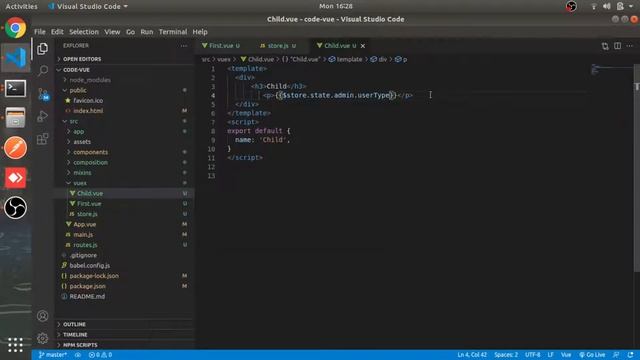Switch to the First.vue tab

(x=221, y=46)
